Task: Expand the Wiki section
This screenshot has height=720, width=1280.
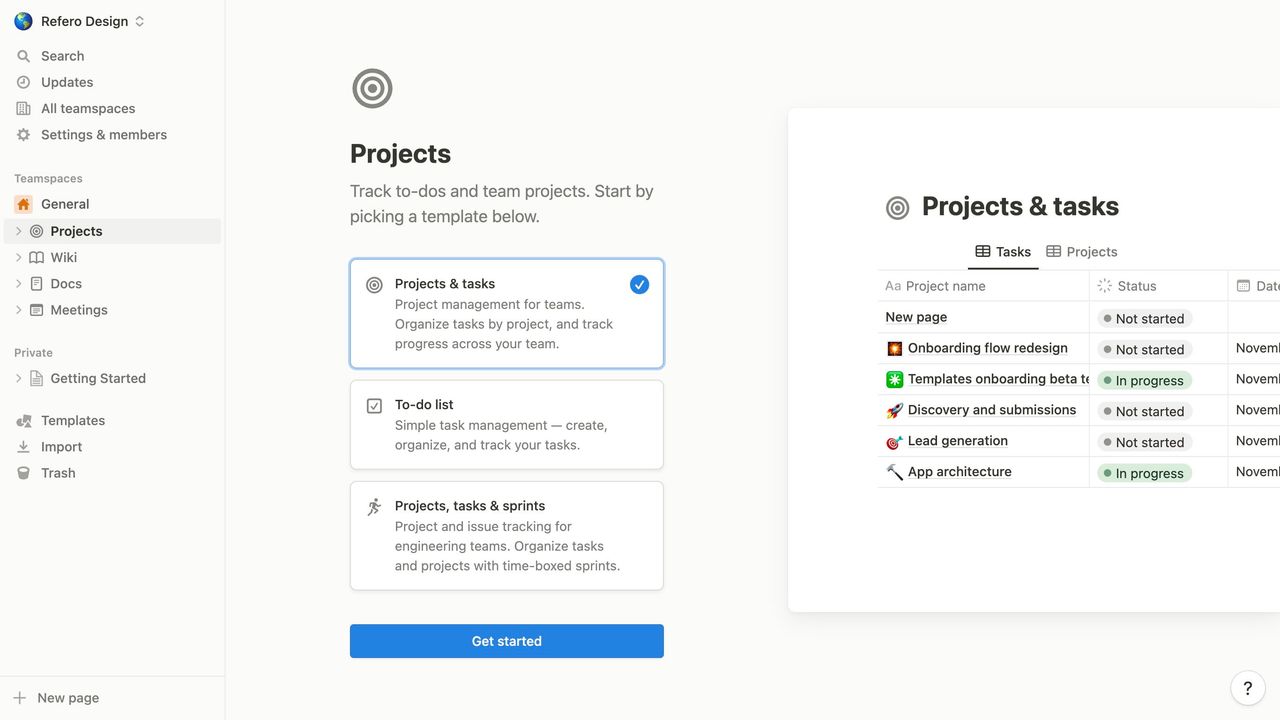Action: (18, 257)
